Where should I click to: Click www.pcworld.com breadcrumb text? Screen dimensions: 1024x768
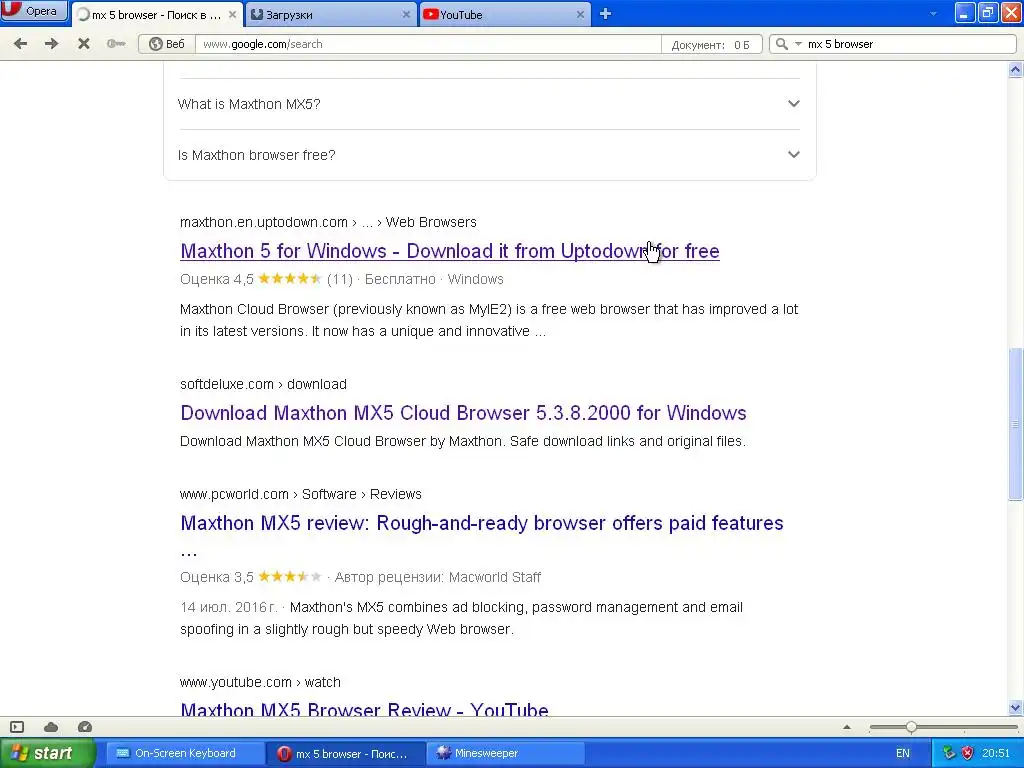click(x=234, y=494)
